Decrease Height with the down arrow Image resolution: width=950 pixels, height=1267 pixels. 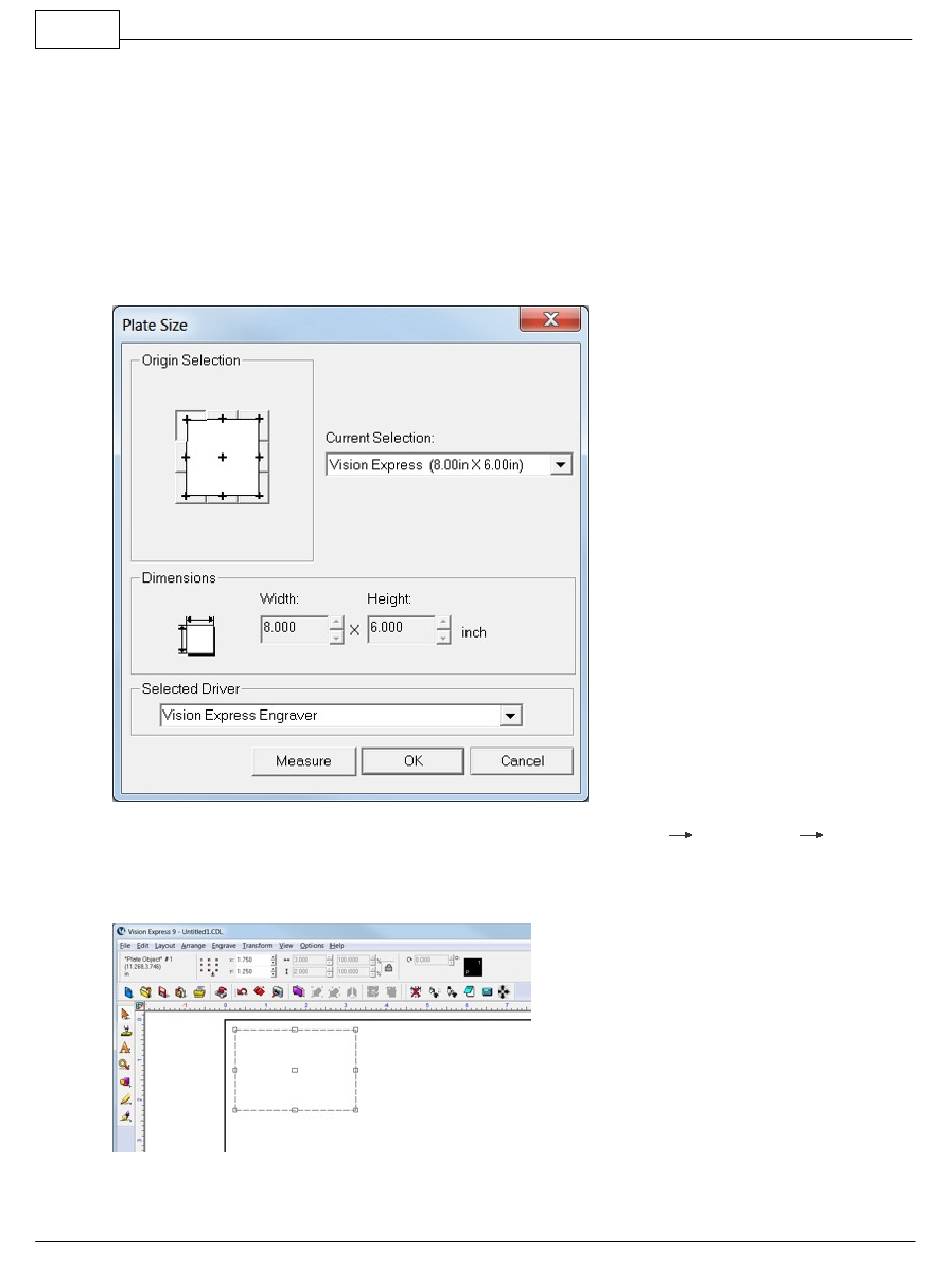pos(444,637)
